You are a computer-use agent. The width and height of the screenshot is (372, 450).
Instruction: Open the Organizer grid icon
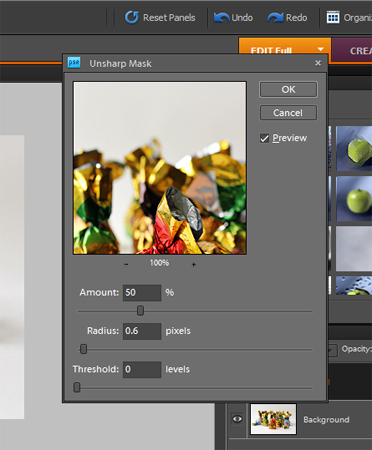pos(333,17)
